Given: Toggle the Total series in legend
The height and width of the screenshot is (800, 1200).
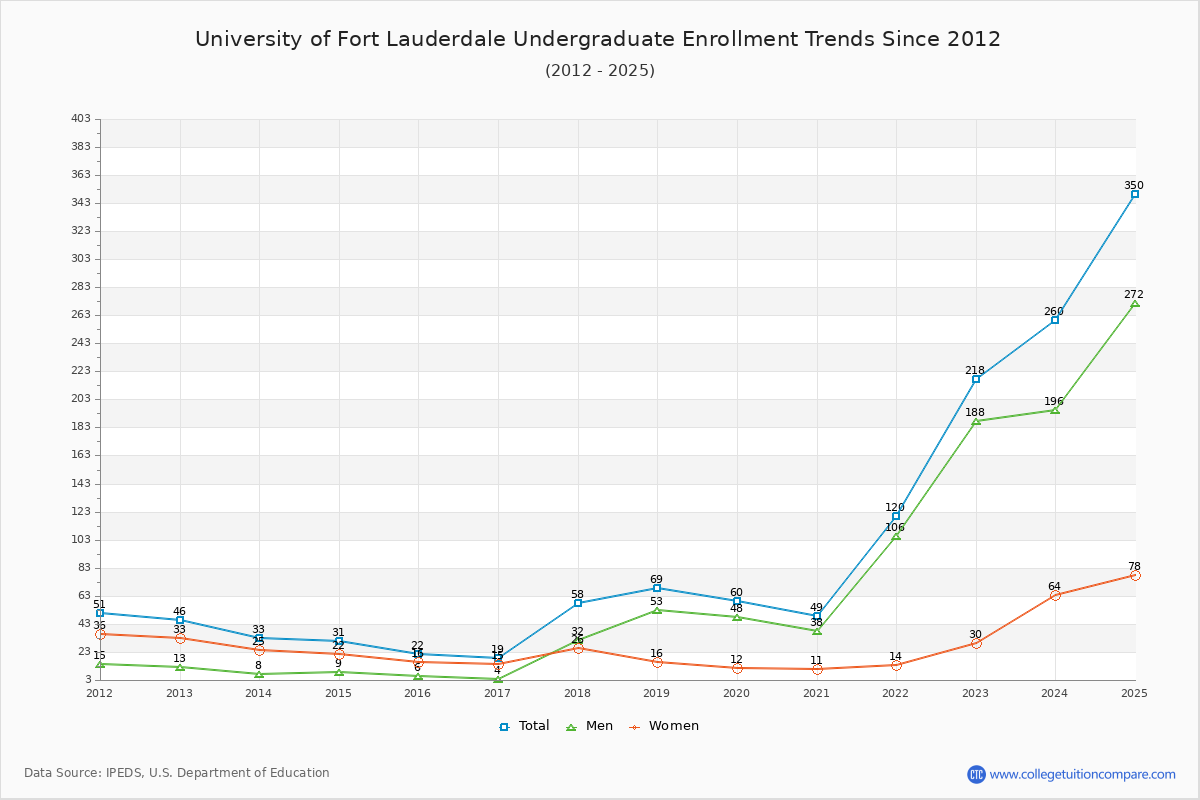Looking at the screenshot, I should pos(524,726).
